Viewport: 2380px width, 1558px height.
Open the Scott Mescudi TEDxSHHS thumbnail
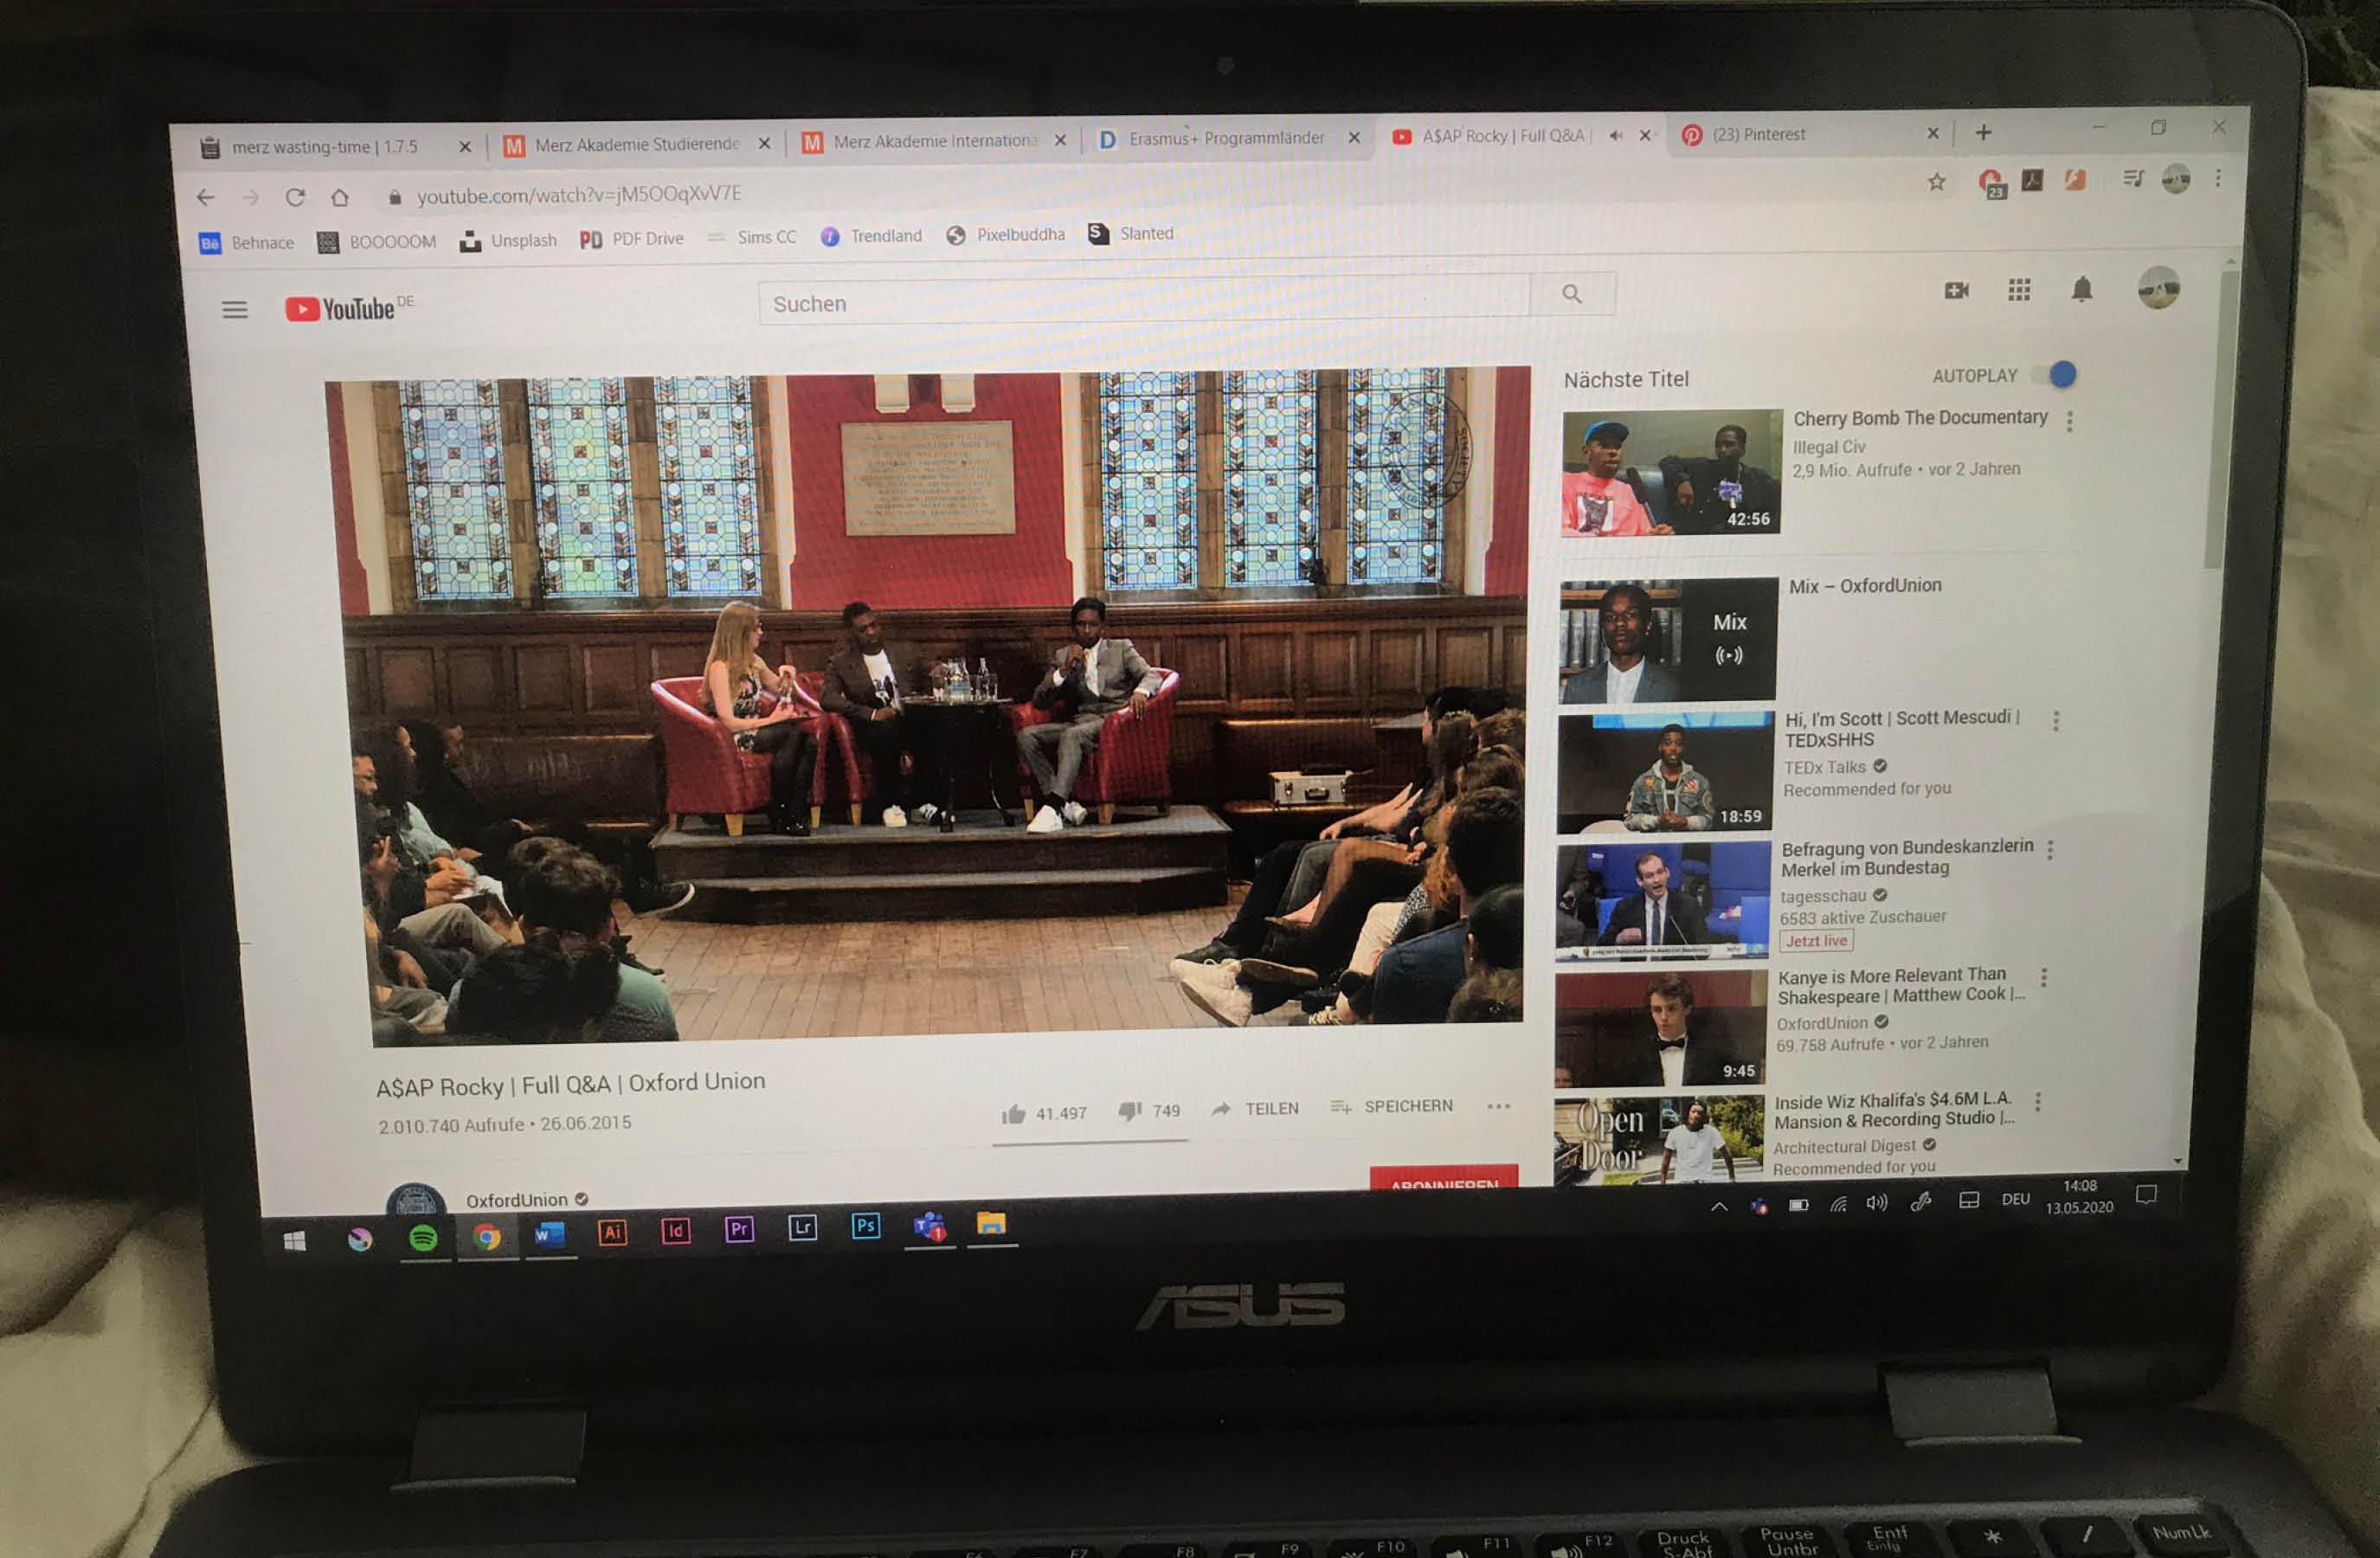[1664, 773]
